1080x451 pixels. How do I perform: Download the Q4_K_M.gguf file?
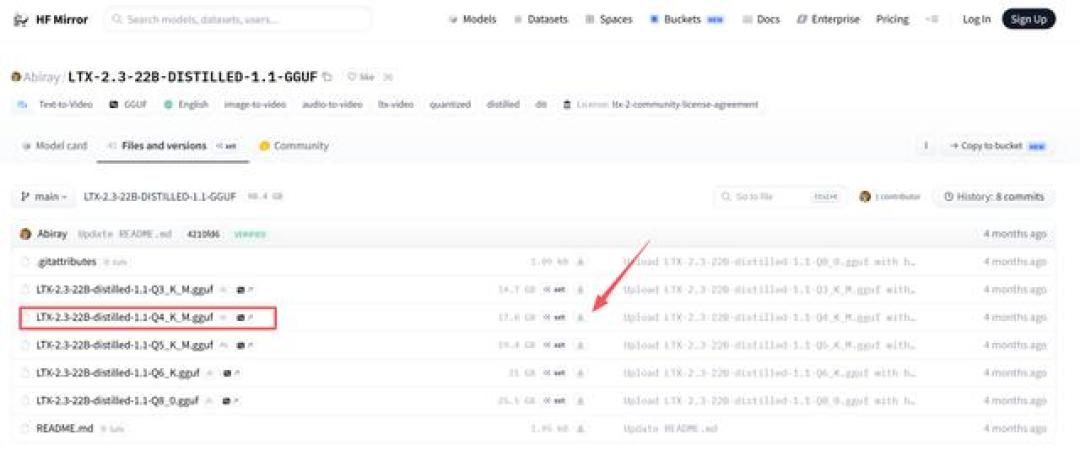(580, 317)
